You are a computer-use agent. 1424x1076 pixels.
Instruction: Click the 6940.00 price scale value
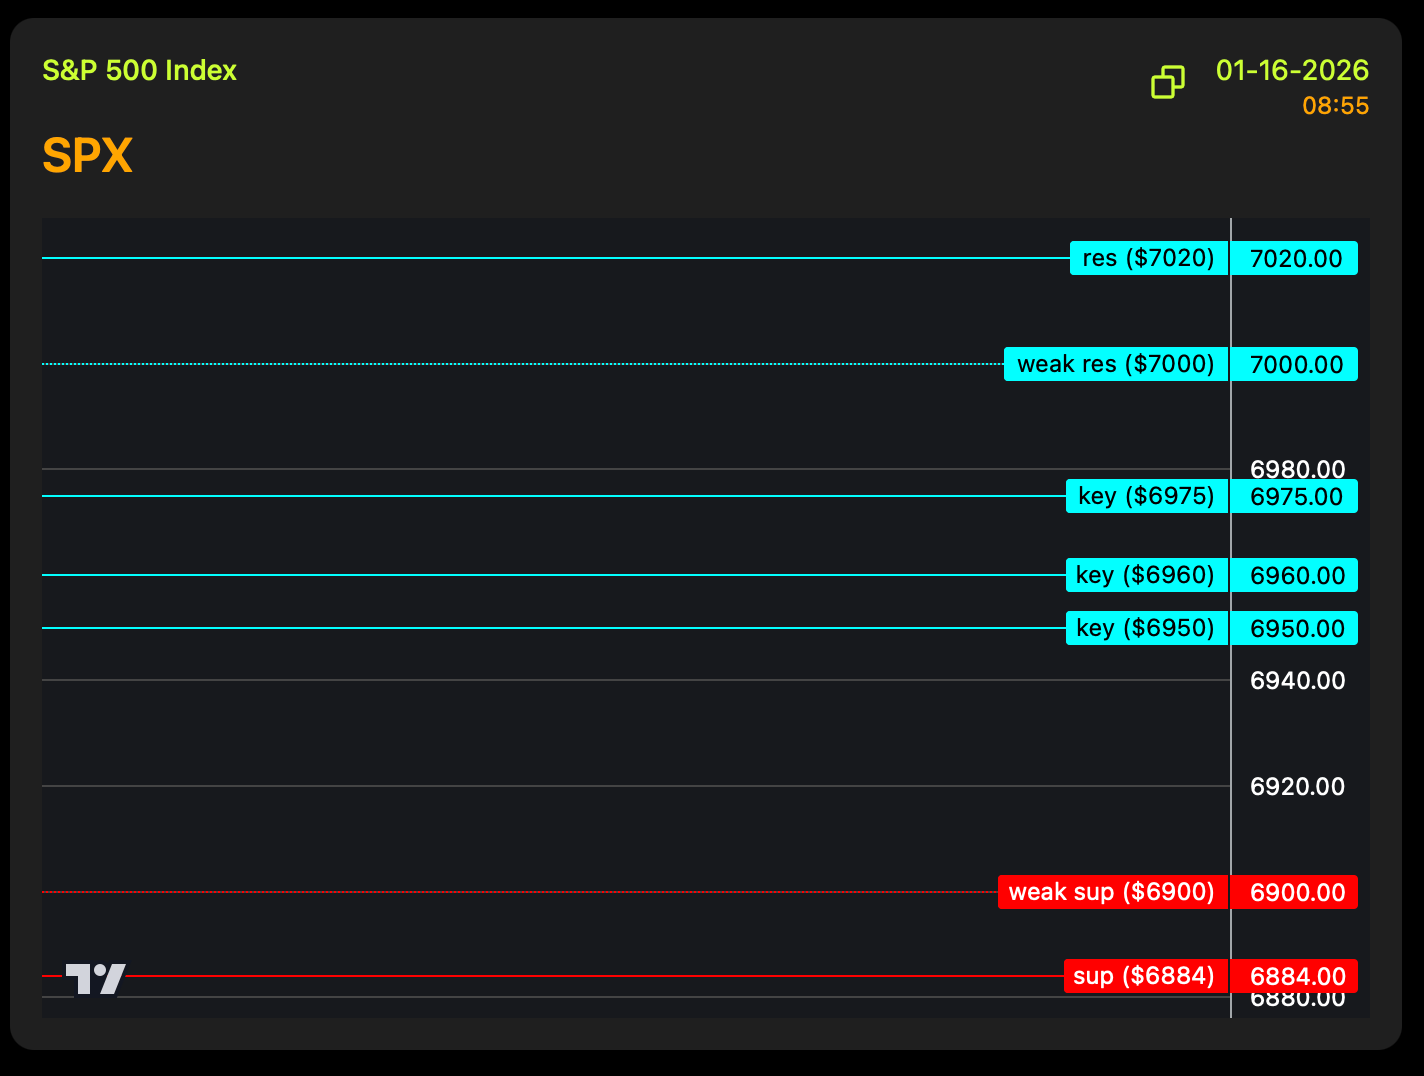click(x=1297, y=681)
